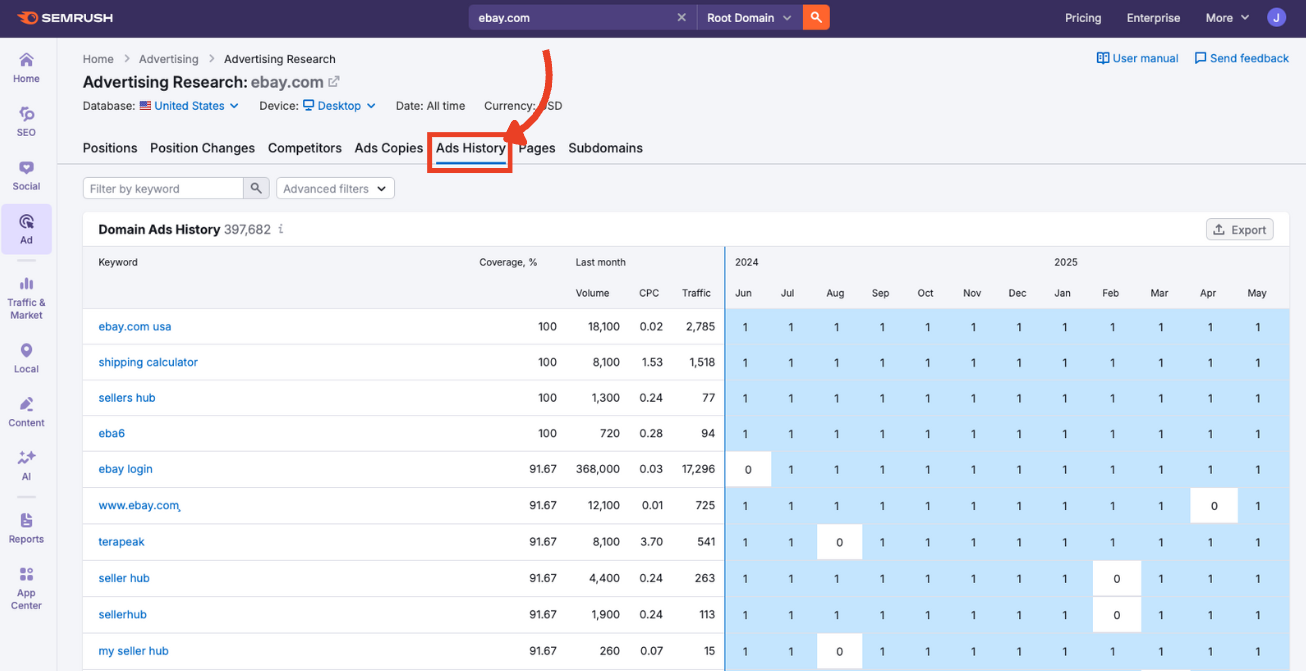Open the Social section from the sidebar

point(26,172)
